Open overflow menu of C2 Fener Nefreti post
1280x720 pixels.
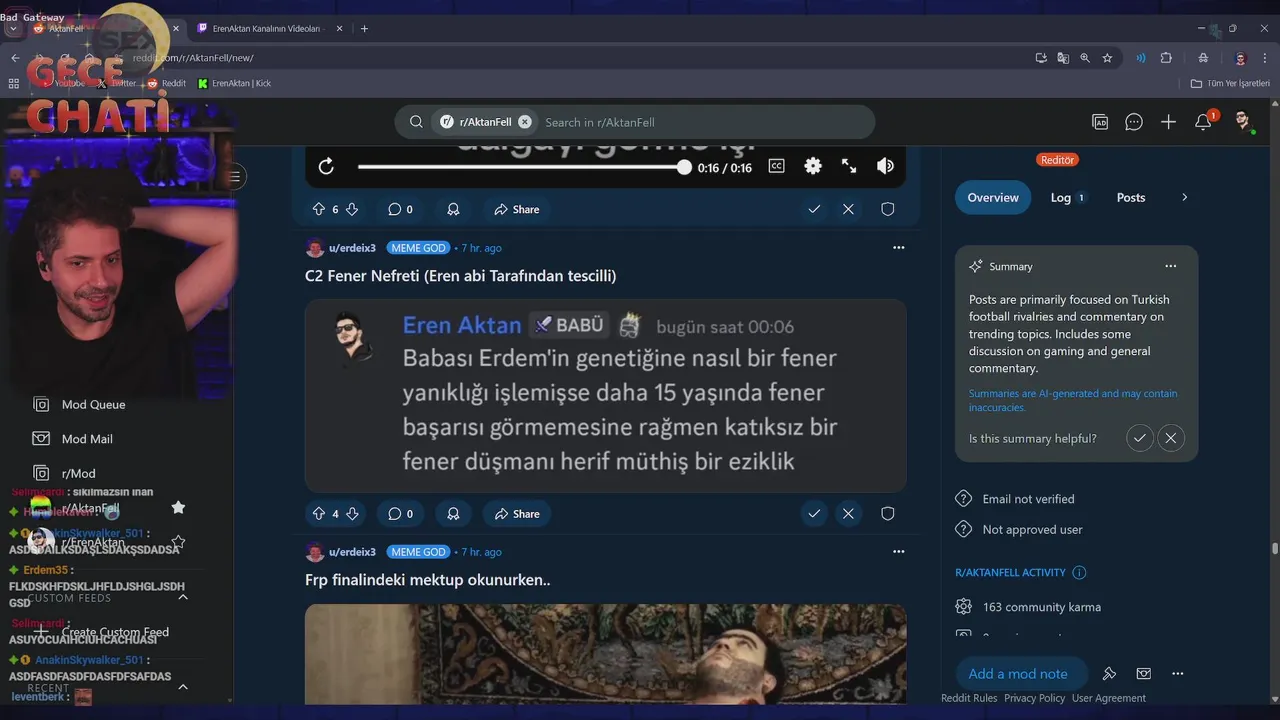tap(898, 247)
